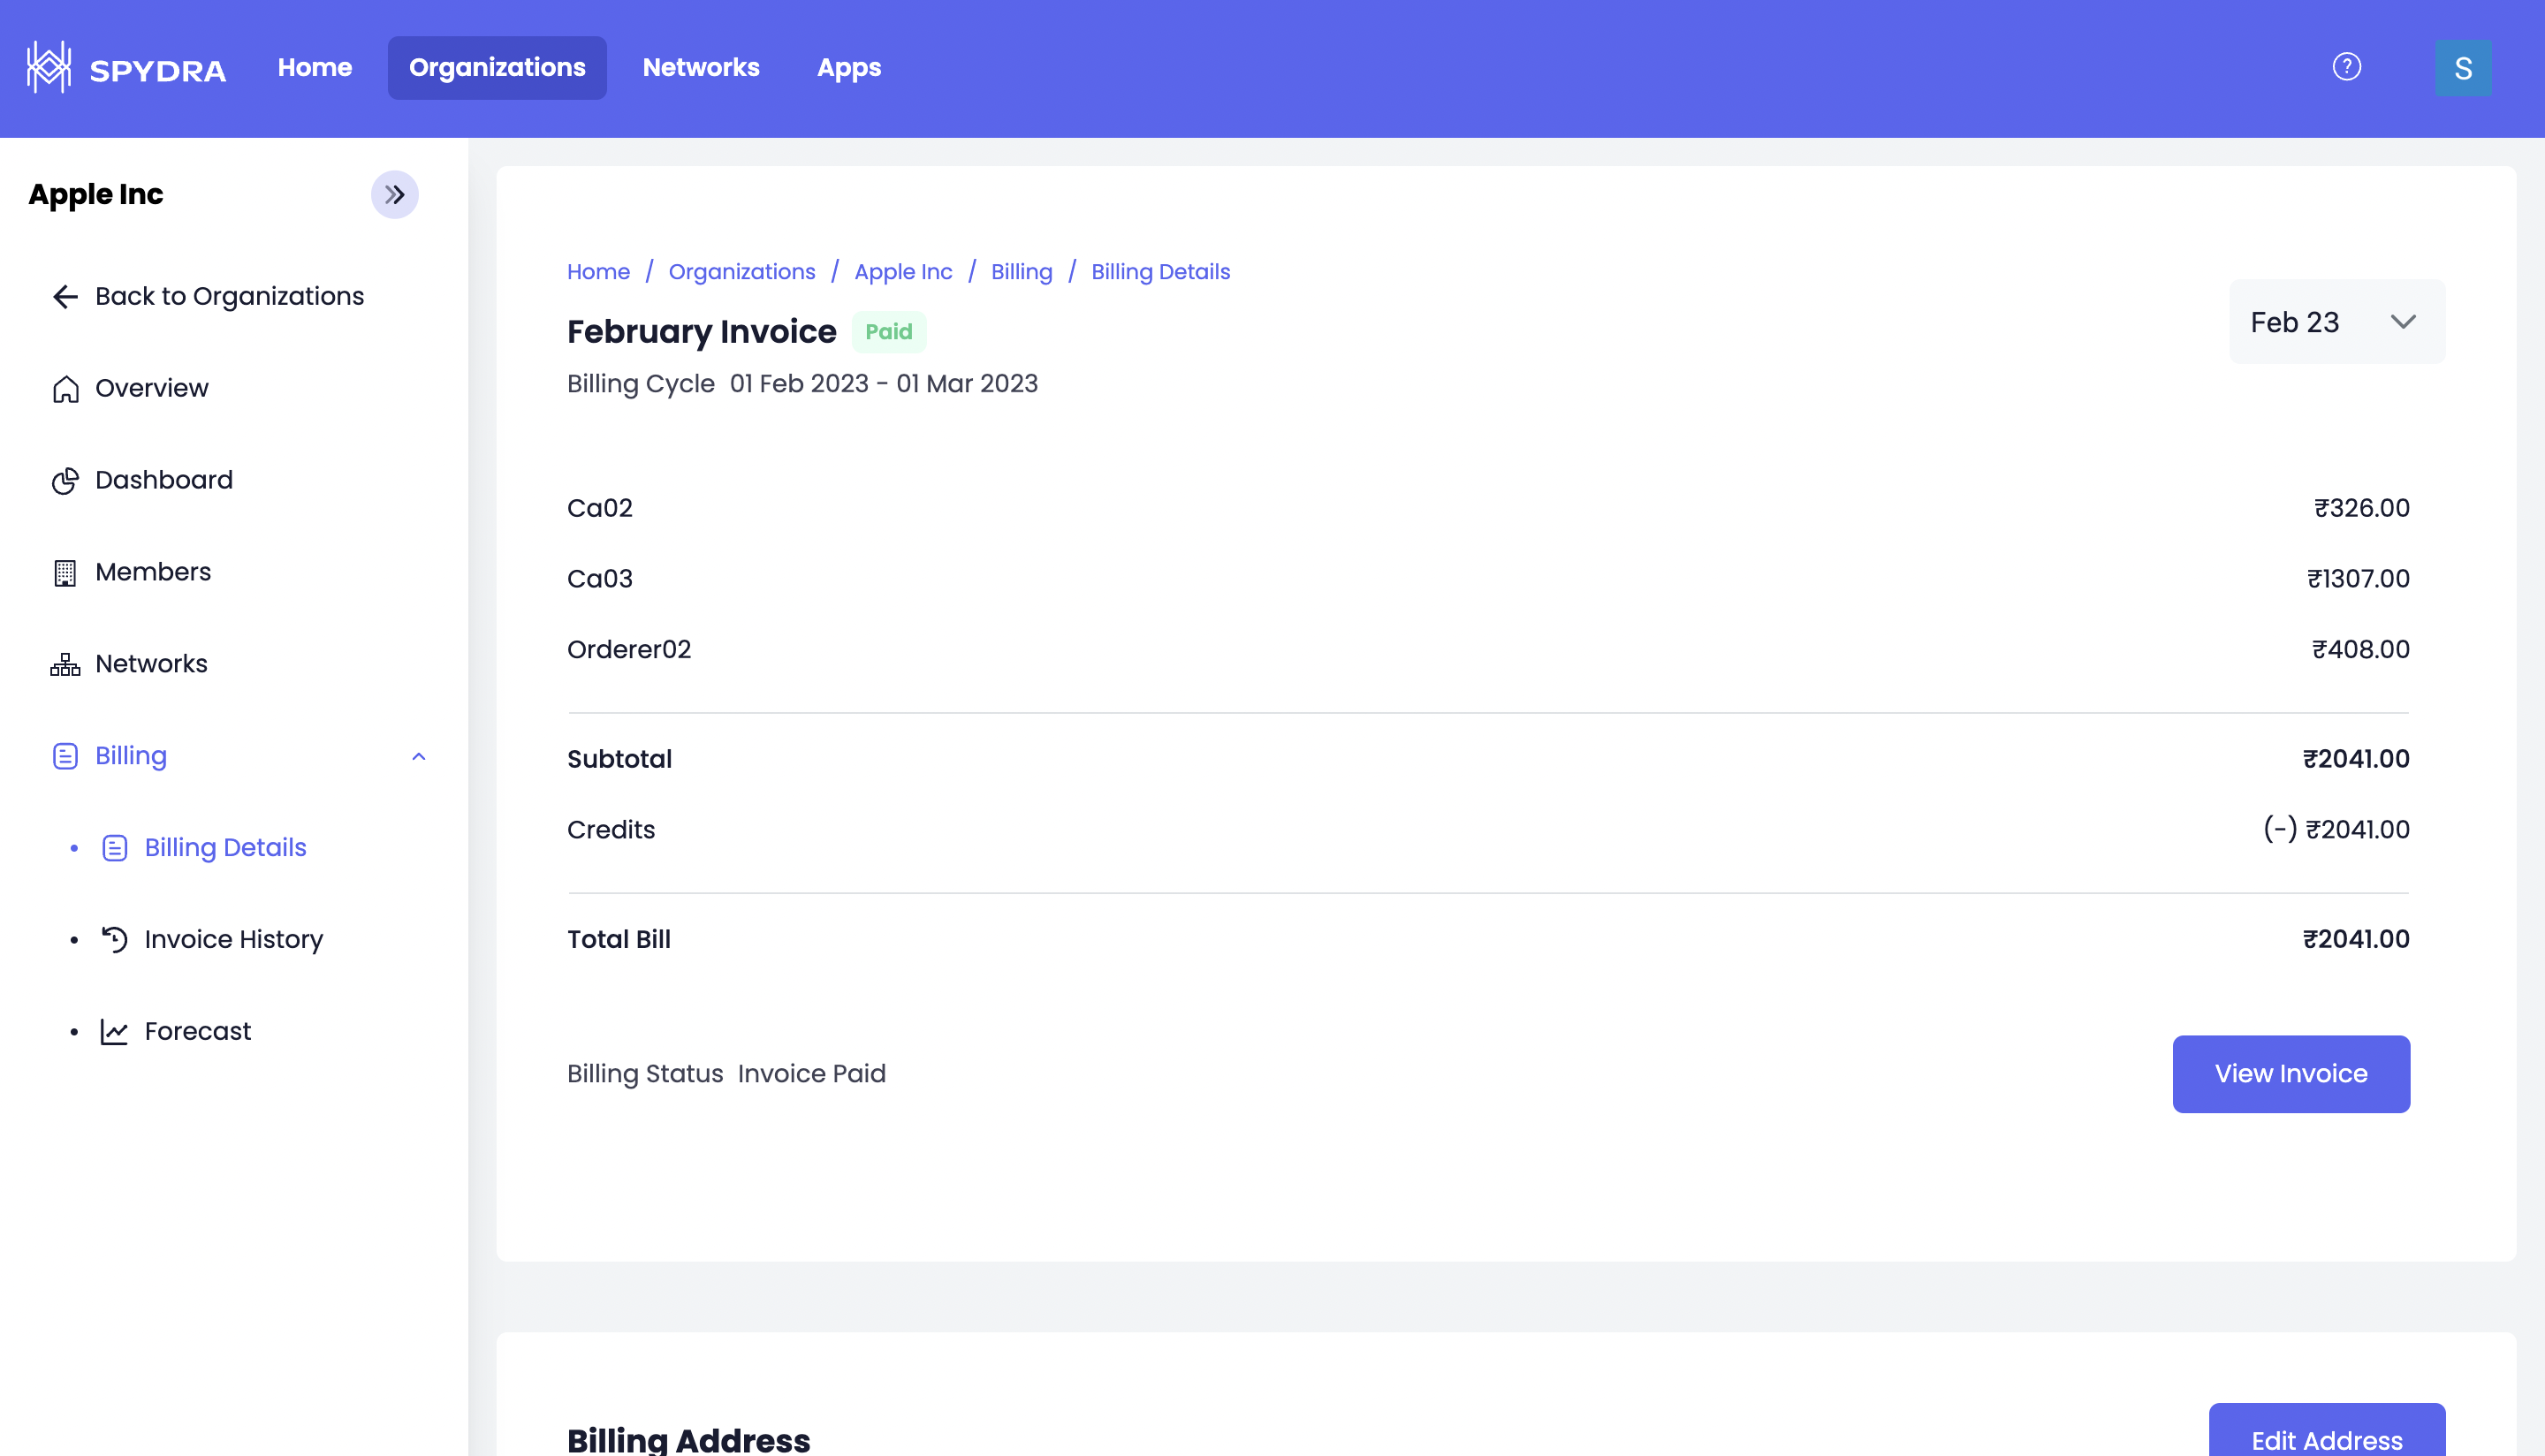The height and width of the screenshot is (1456, 2545).
Task: Click the Members building icon
Action: tap(65, 573)
